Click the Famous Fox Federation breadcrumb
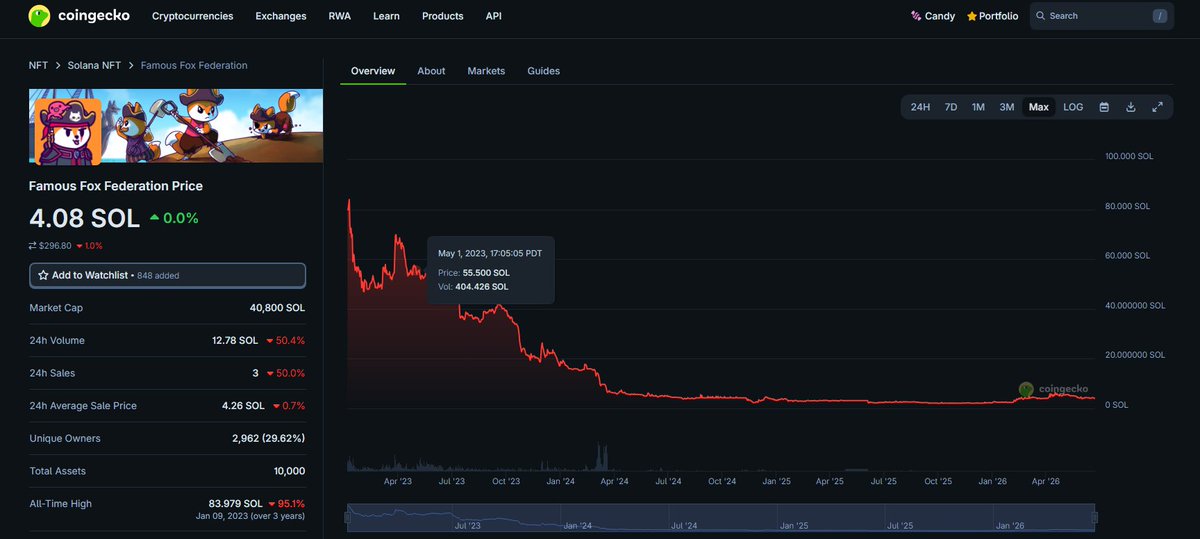Viewport: 1200px width, 539px height. click(194, 65)
